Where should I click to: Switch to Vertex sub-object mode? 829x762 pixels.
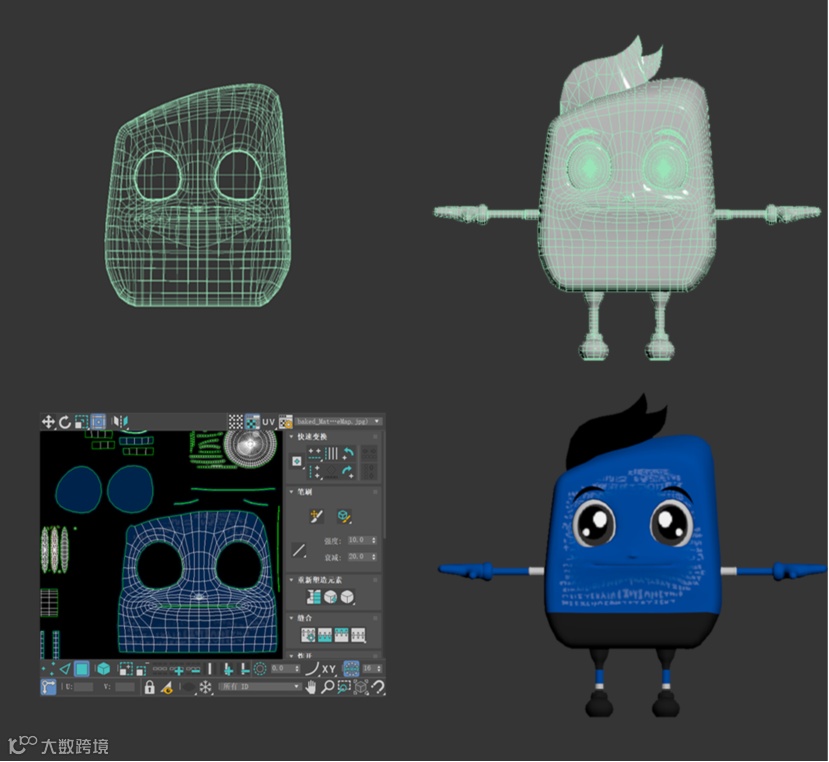(48, 669)
